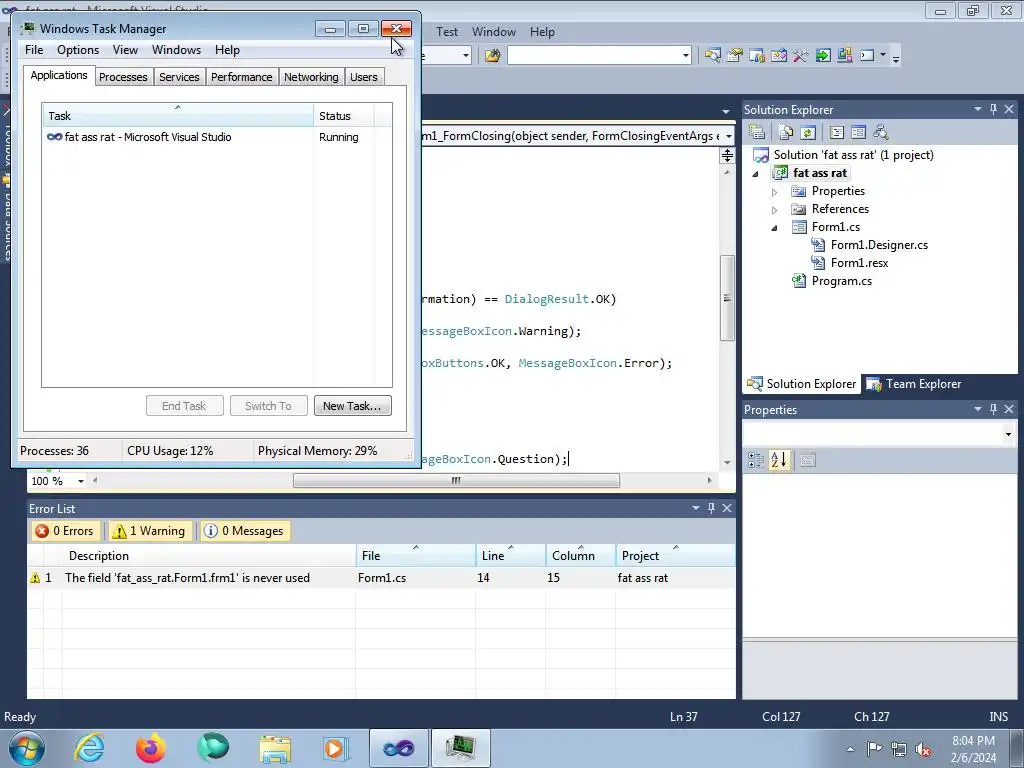
Task: Toggle the 0 Messages filter button
Action: pyautogui.click(x=245, y=531)
